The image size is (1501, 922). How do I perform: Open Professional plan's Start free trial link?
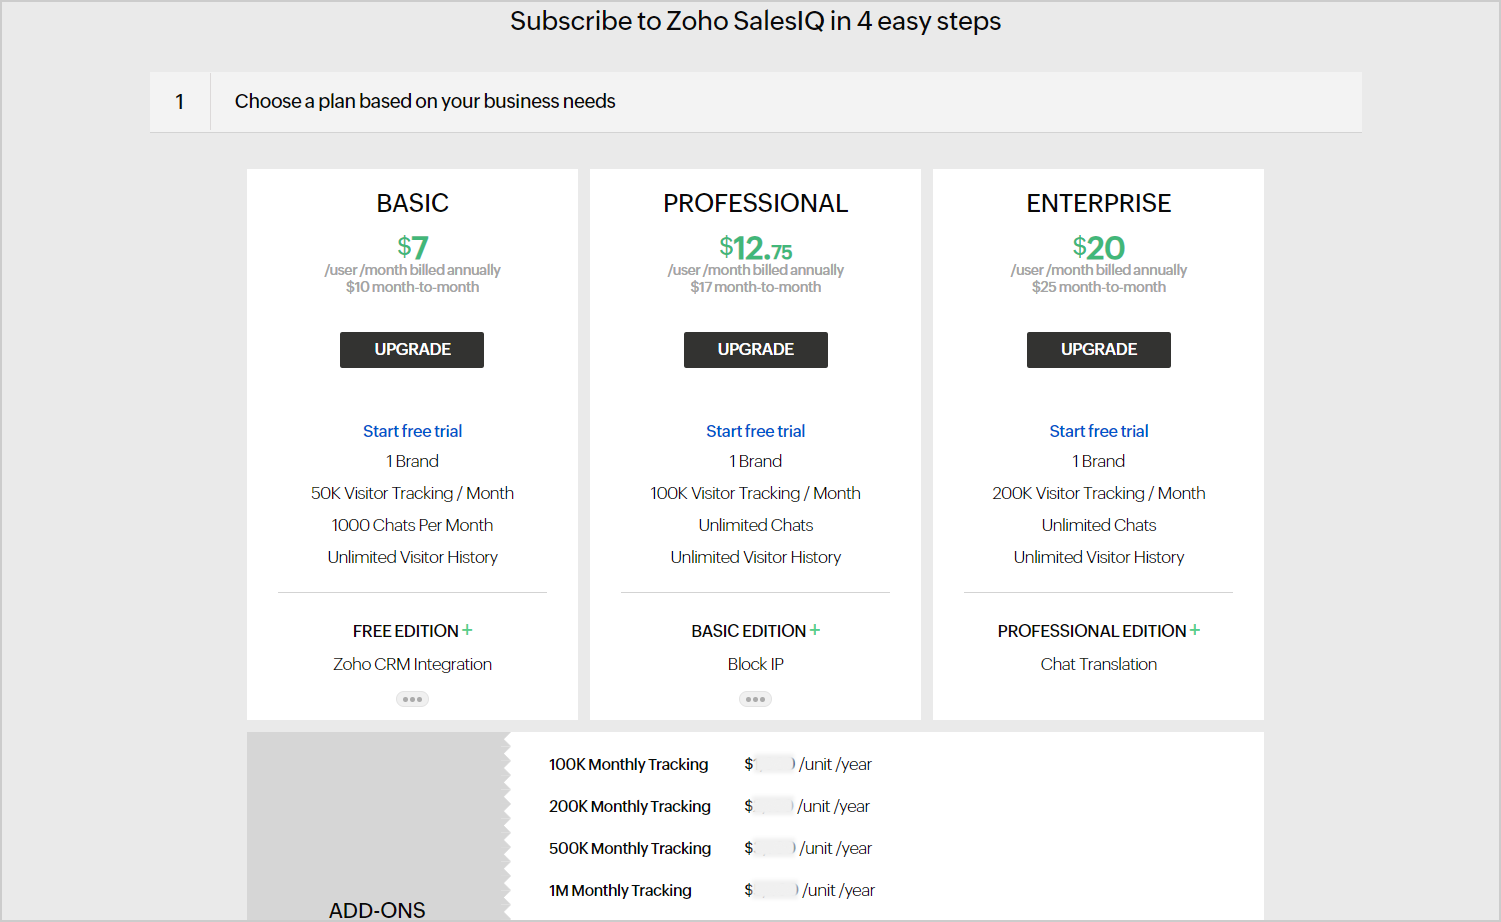[x=755, y=431]
